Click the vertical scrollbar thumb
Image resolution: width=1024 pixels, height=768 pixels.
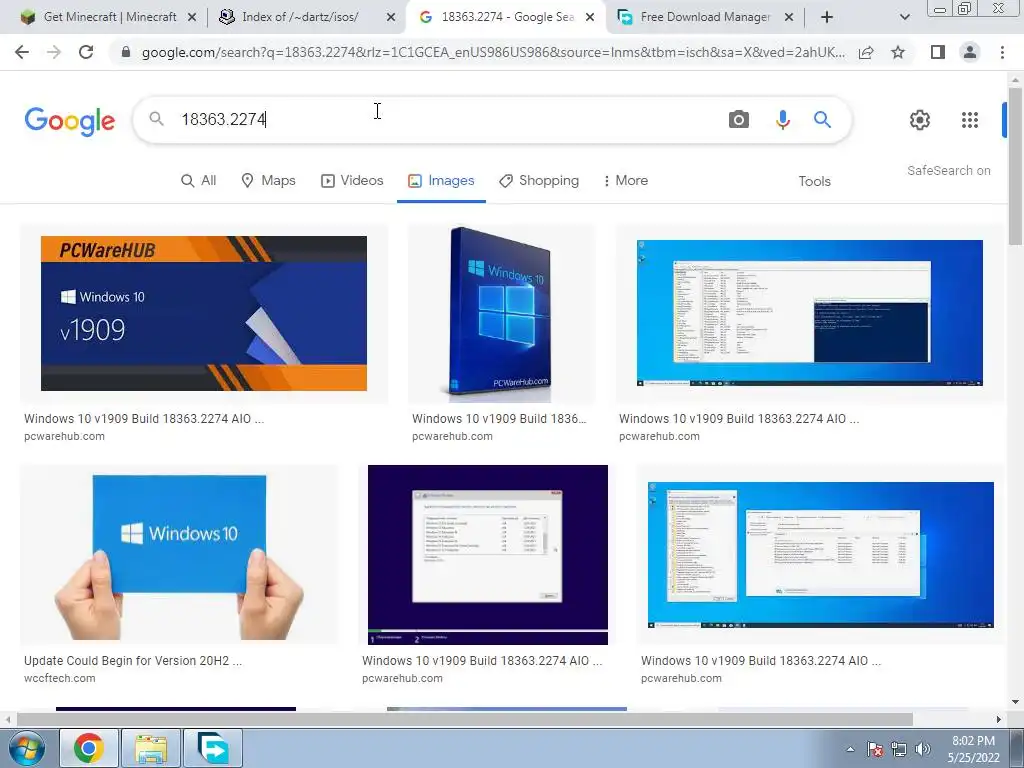[x=1015, y=165]
